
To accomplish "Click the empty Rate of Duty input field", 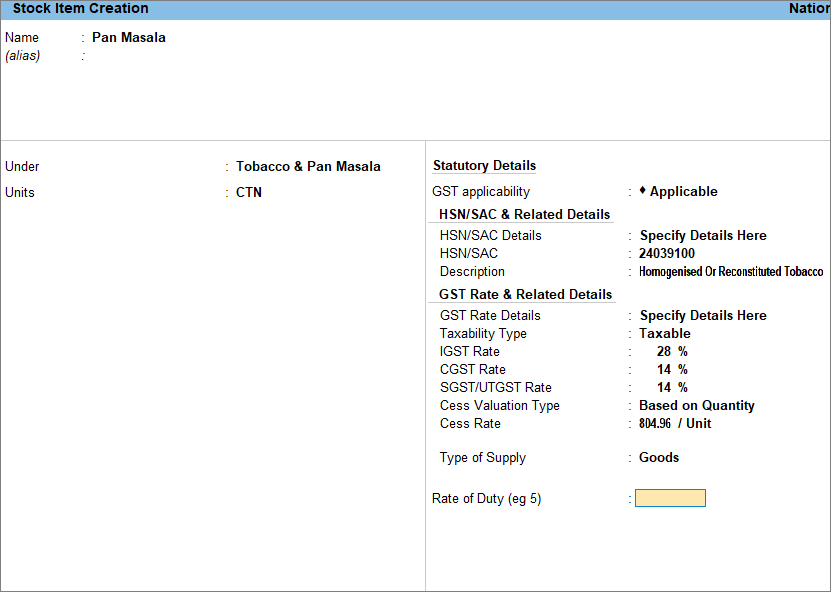I will click(x=670, y=498).
